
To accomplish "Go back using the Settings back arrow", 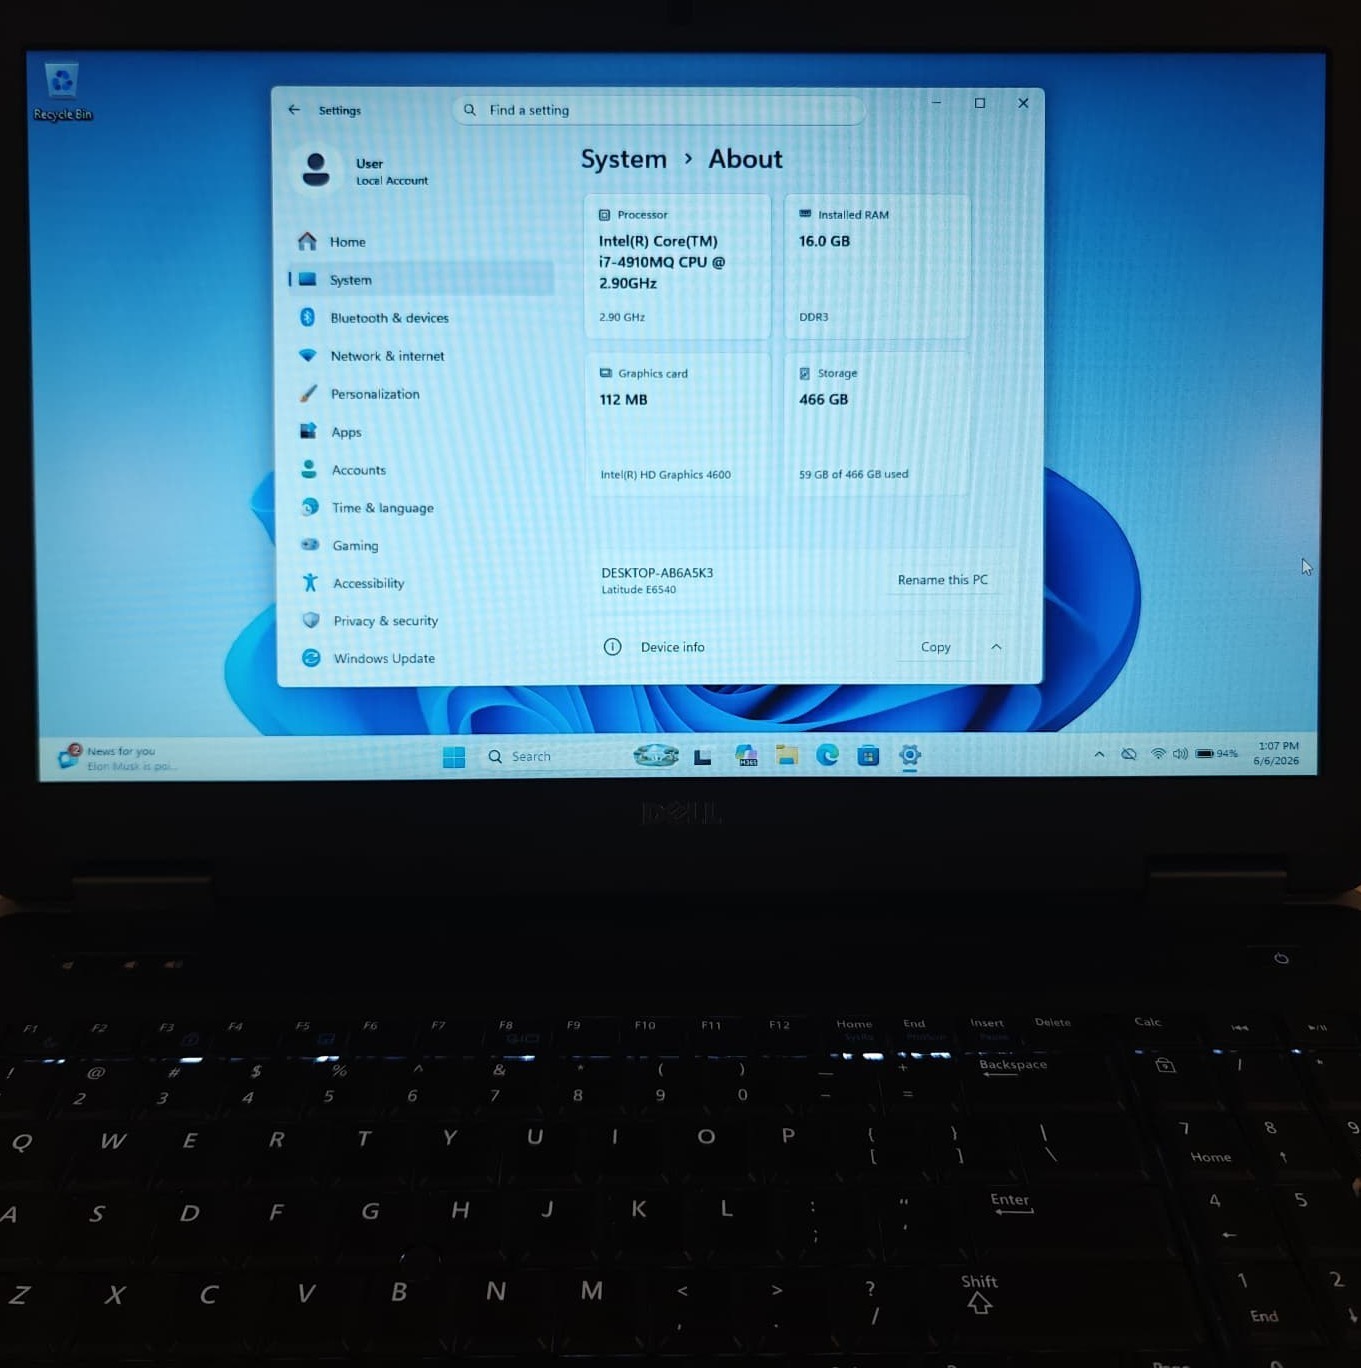I will coord(294,110).
